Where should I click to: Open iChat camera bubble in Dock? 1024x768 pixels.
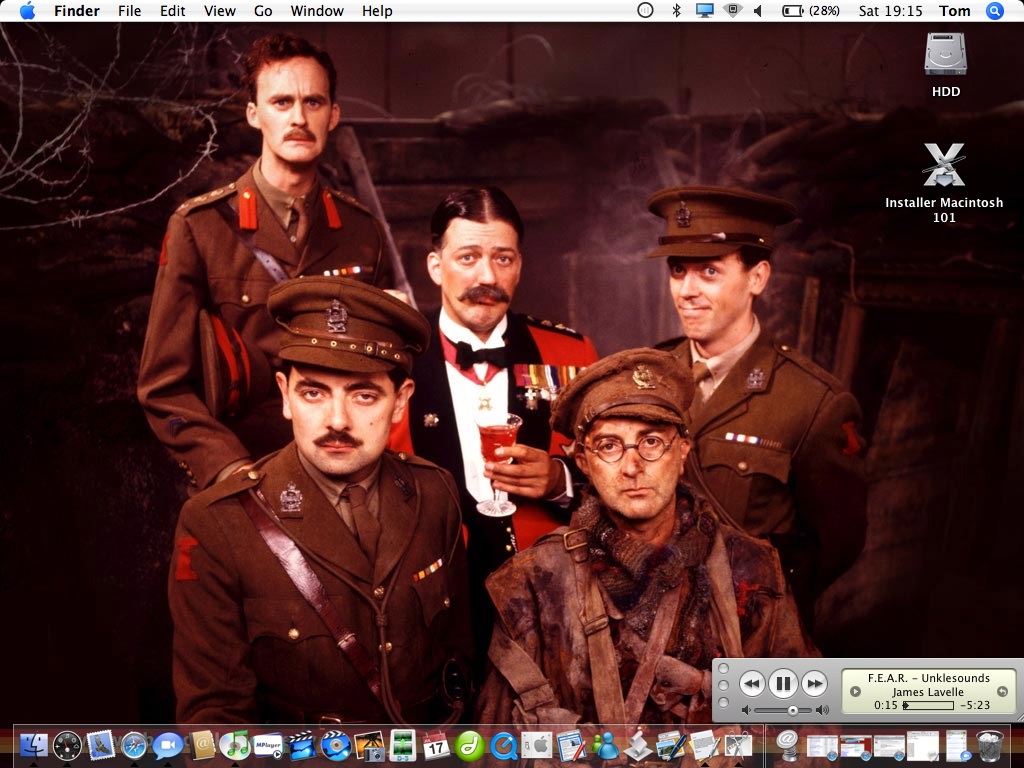click(168, 745)
